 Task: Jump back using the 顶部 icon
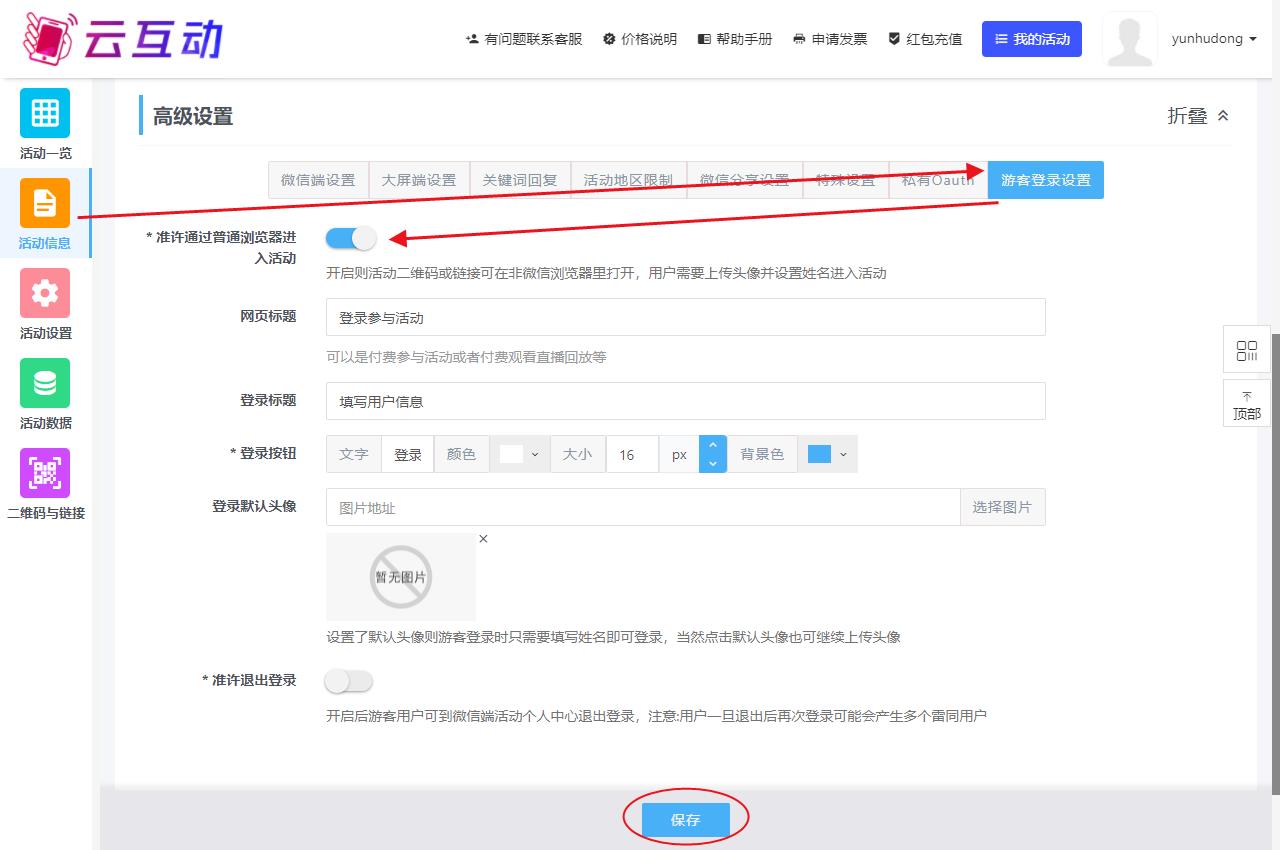1246,404
